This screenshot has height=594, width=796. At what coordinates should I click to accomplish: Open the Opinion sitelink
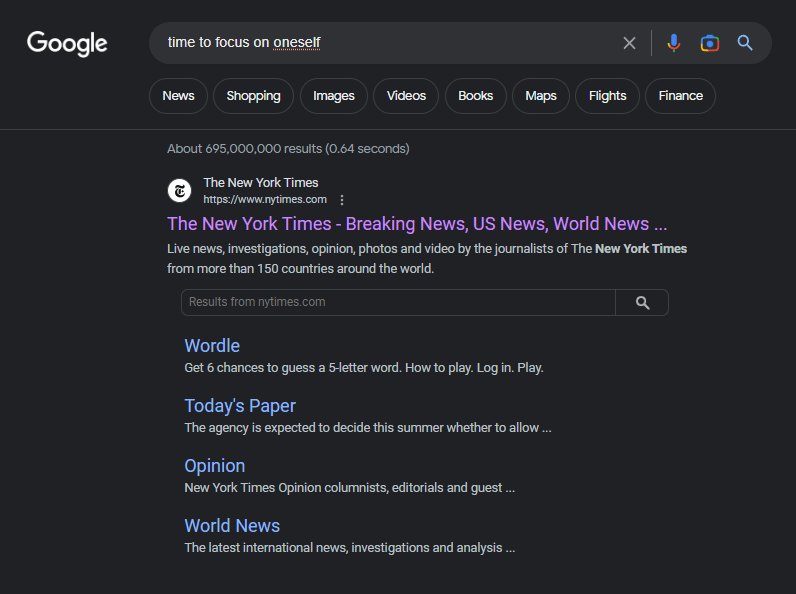214,466
